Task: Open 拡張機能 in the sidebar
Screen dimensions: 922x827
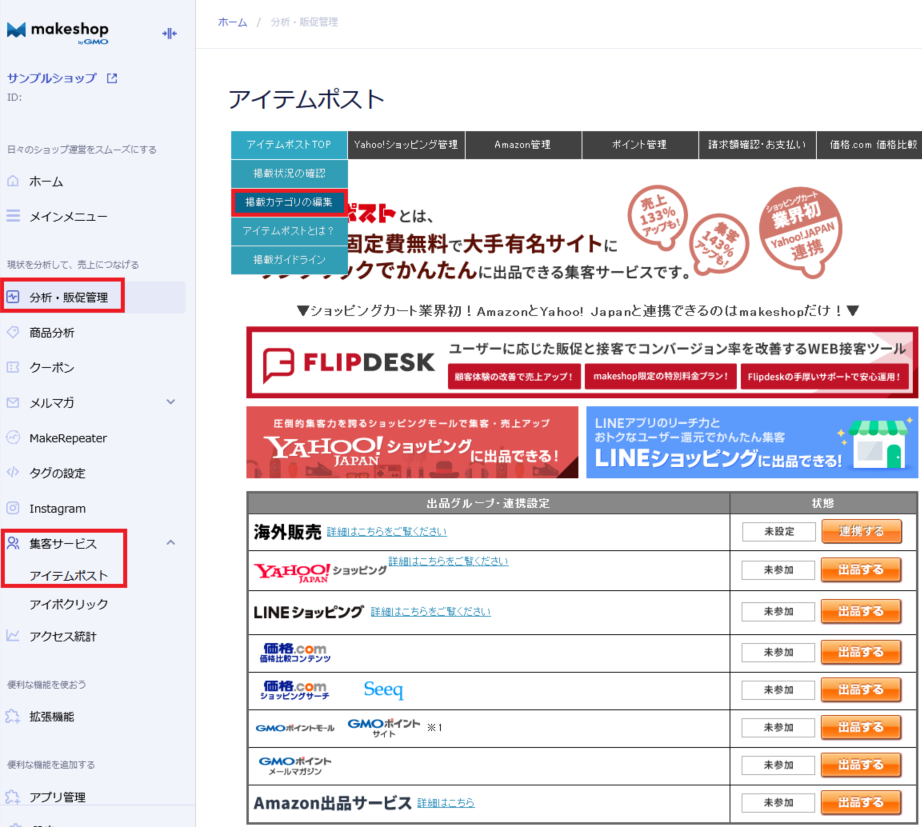Action: tap(52, 716)
